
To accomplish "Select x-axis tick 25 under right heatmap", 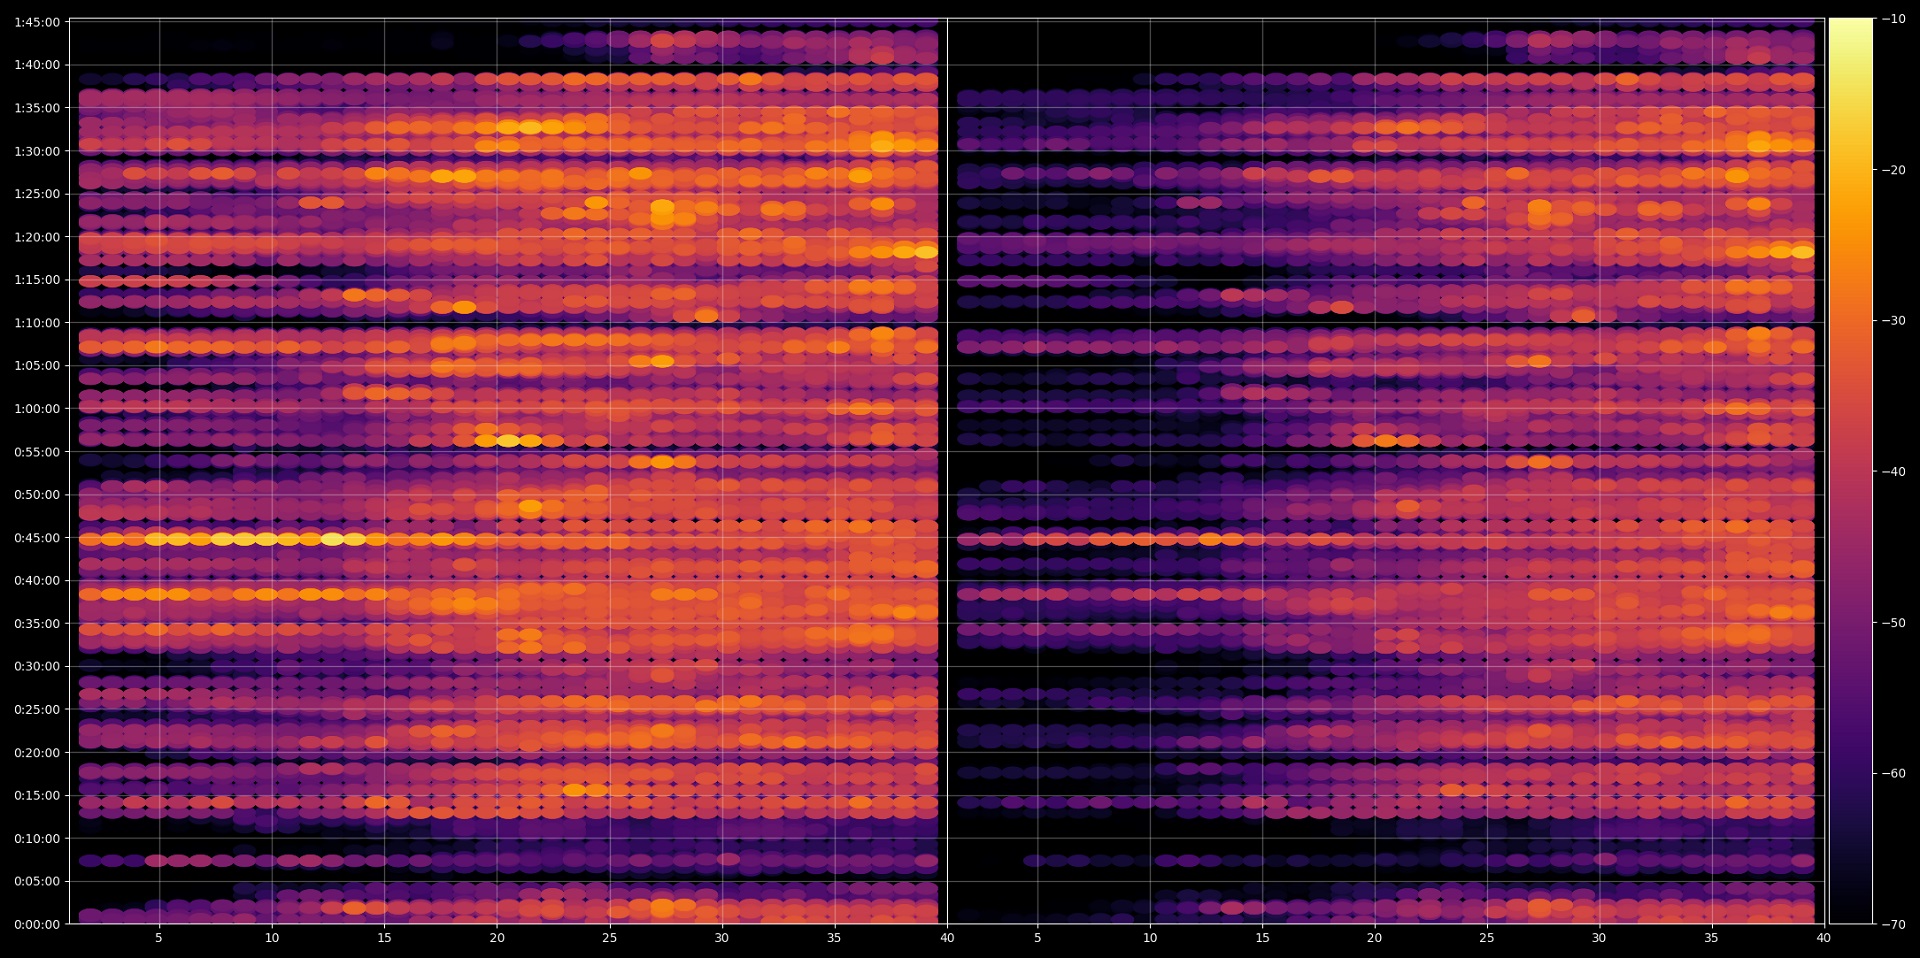I will (1487, 938).
